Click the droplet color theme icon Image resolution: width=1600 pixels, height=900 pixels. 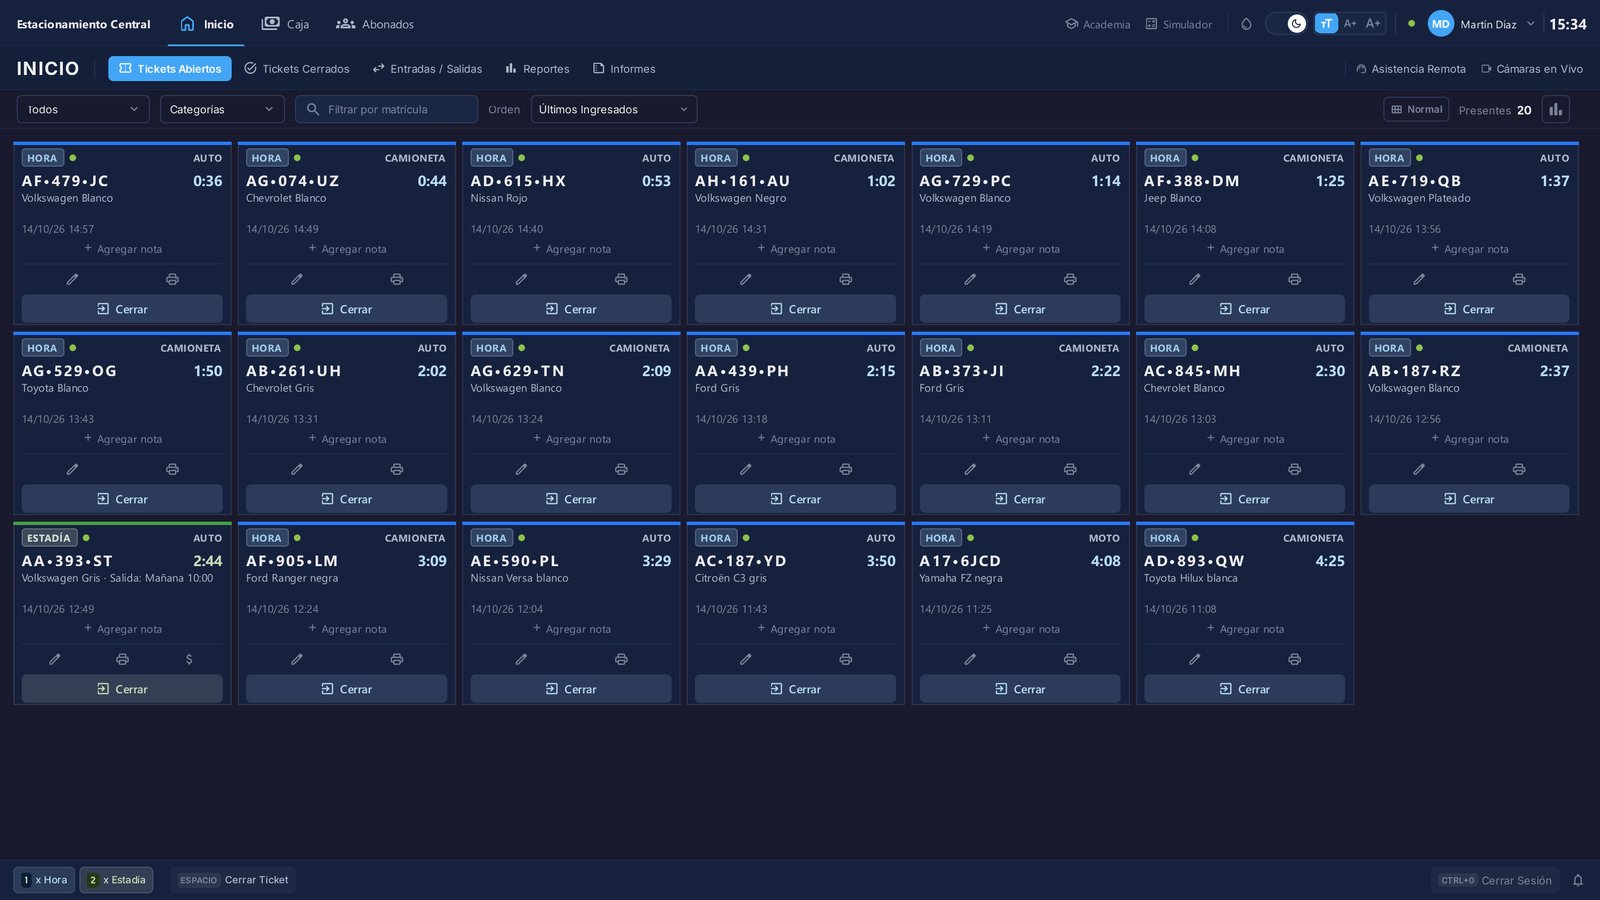click(x=1246, y=24)
